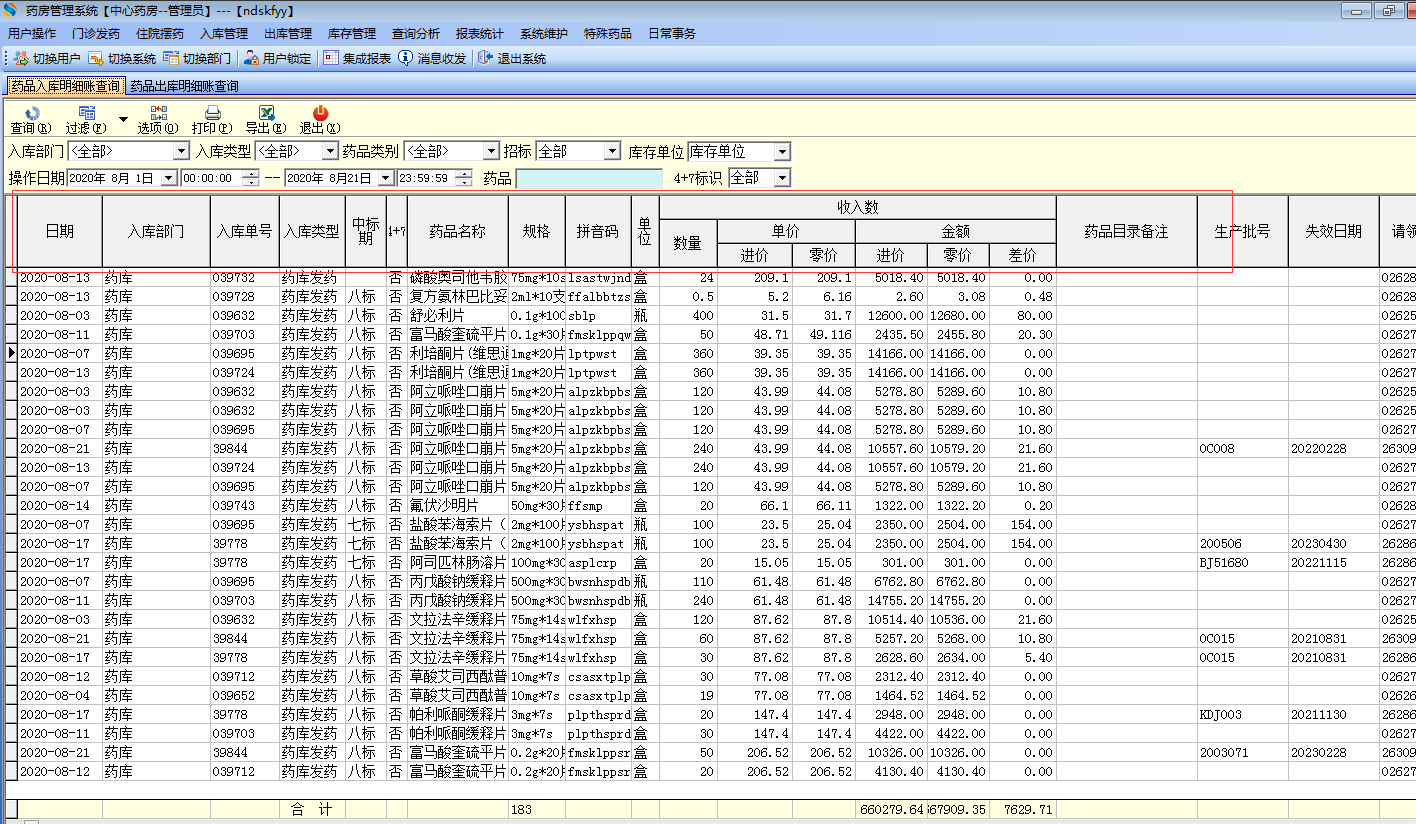Print the list with 打印(P)

212,120
